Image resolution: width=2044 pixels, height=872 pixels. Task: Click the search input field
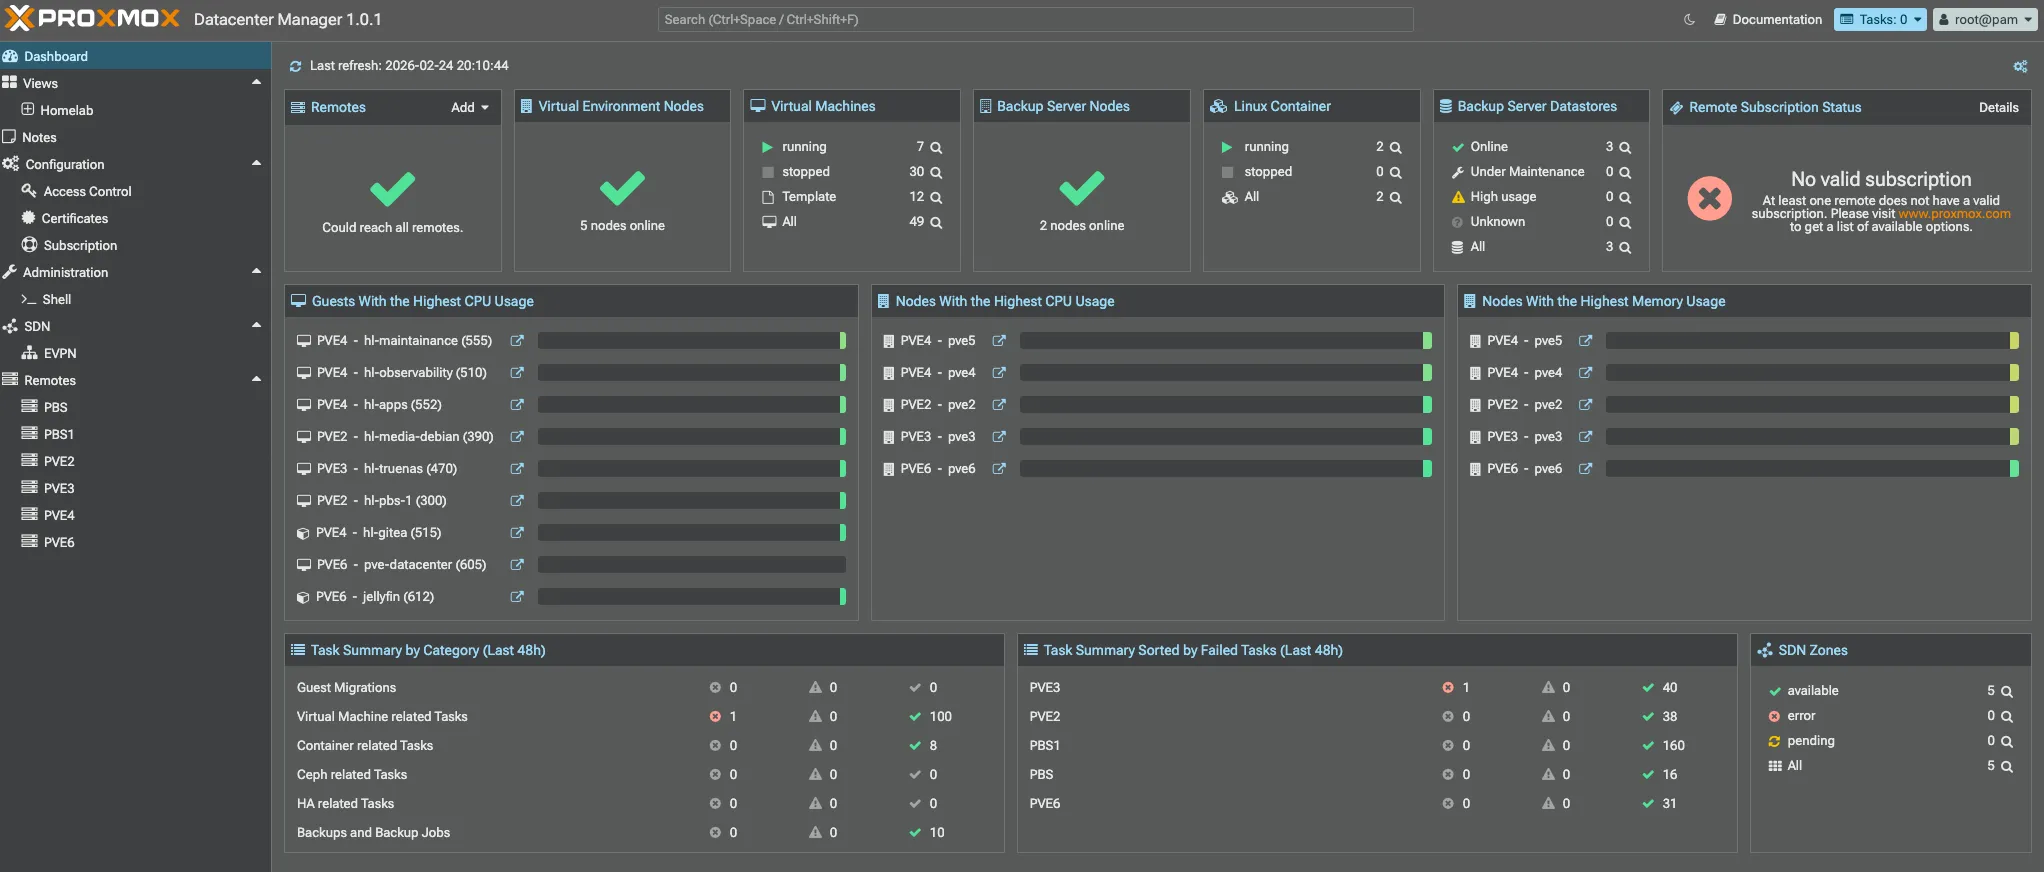click(x=1035, y=19)
